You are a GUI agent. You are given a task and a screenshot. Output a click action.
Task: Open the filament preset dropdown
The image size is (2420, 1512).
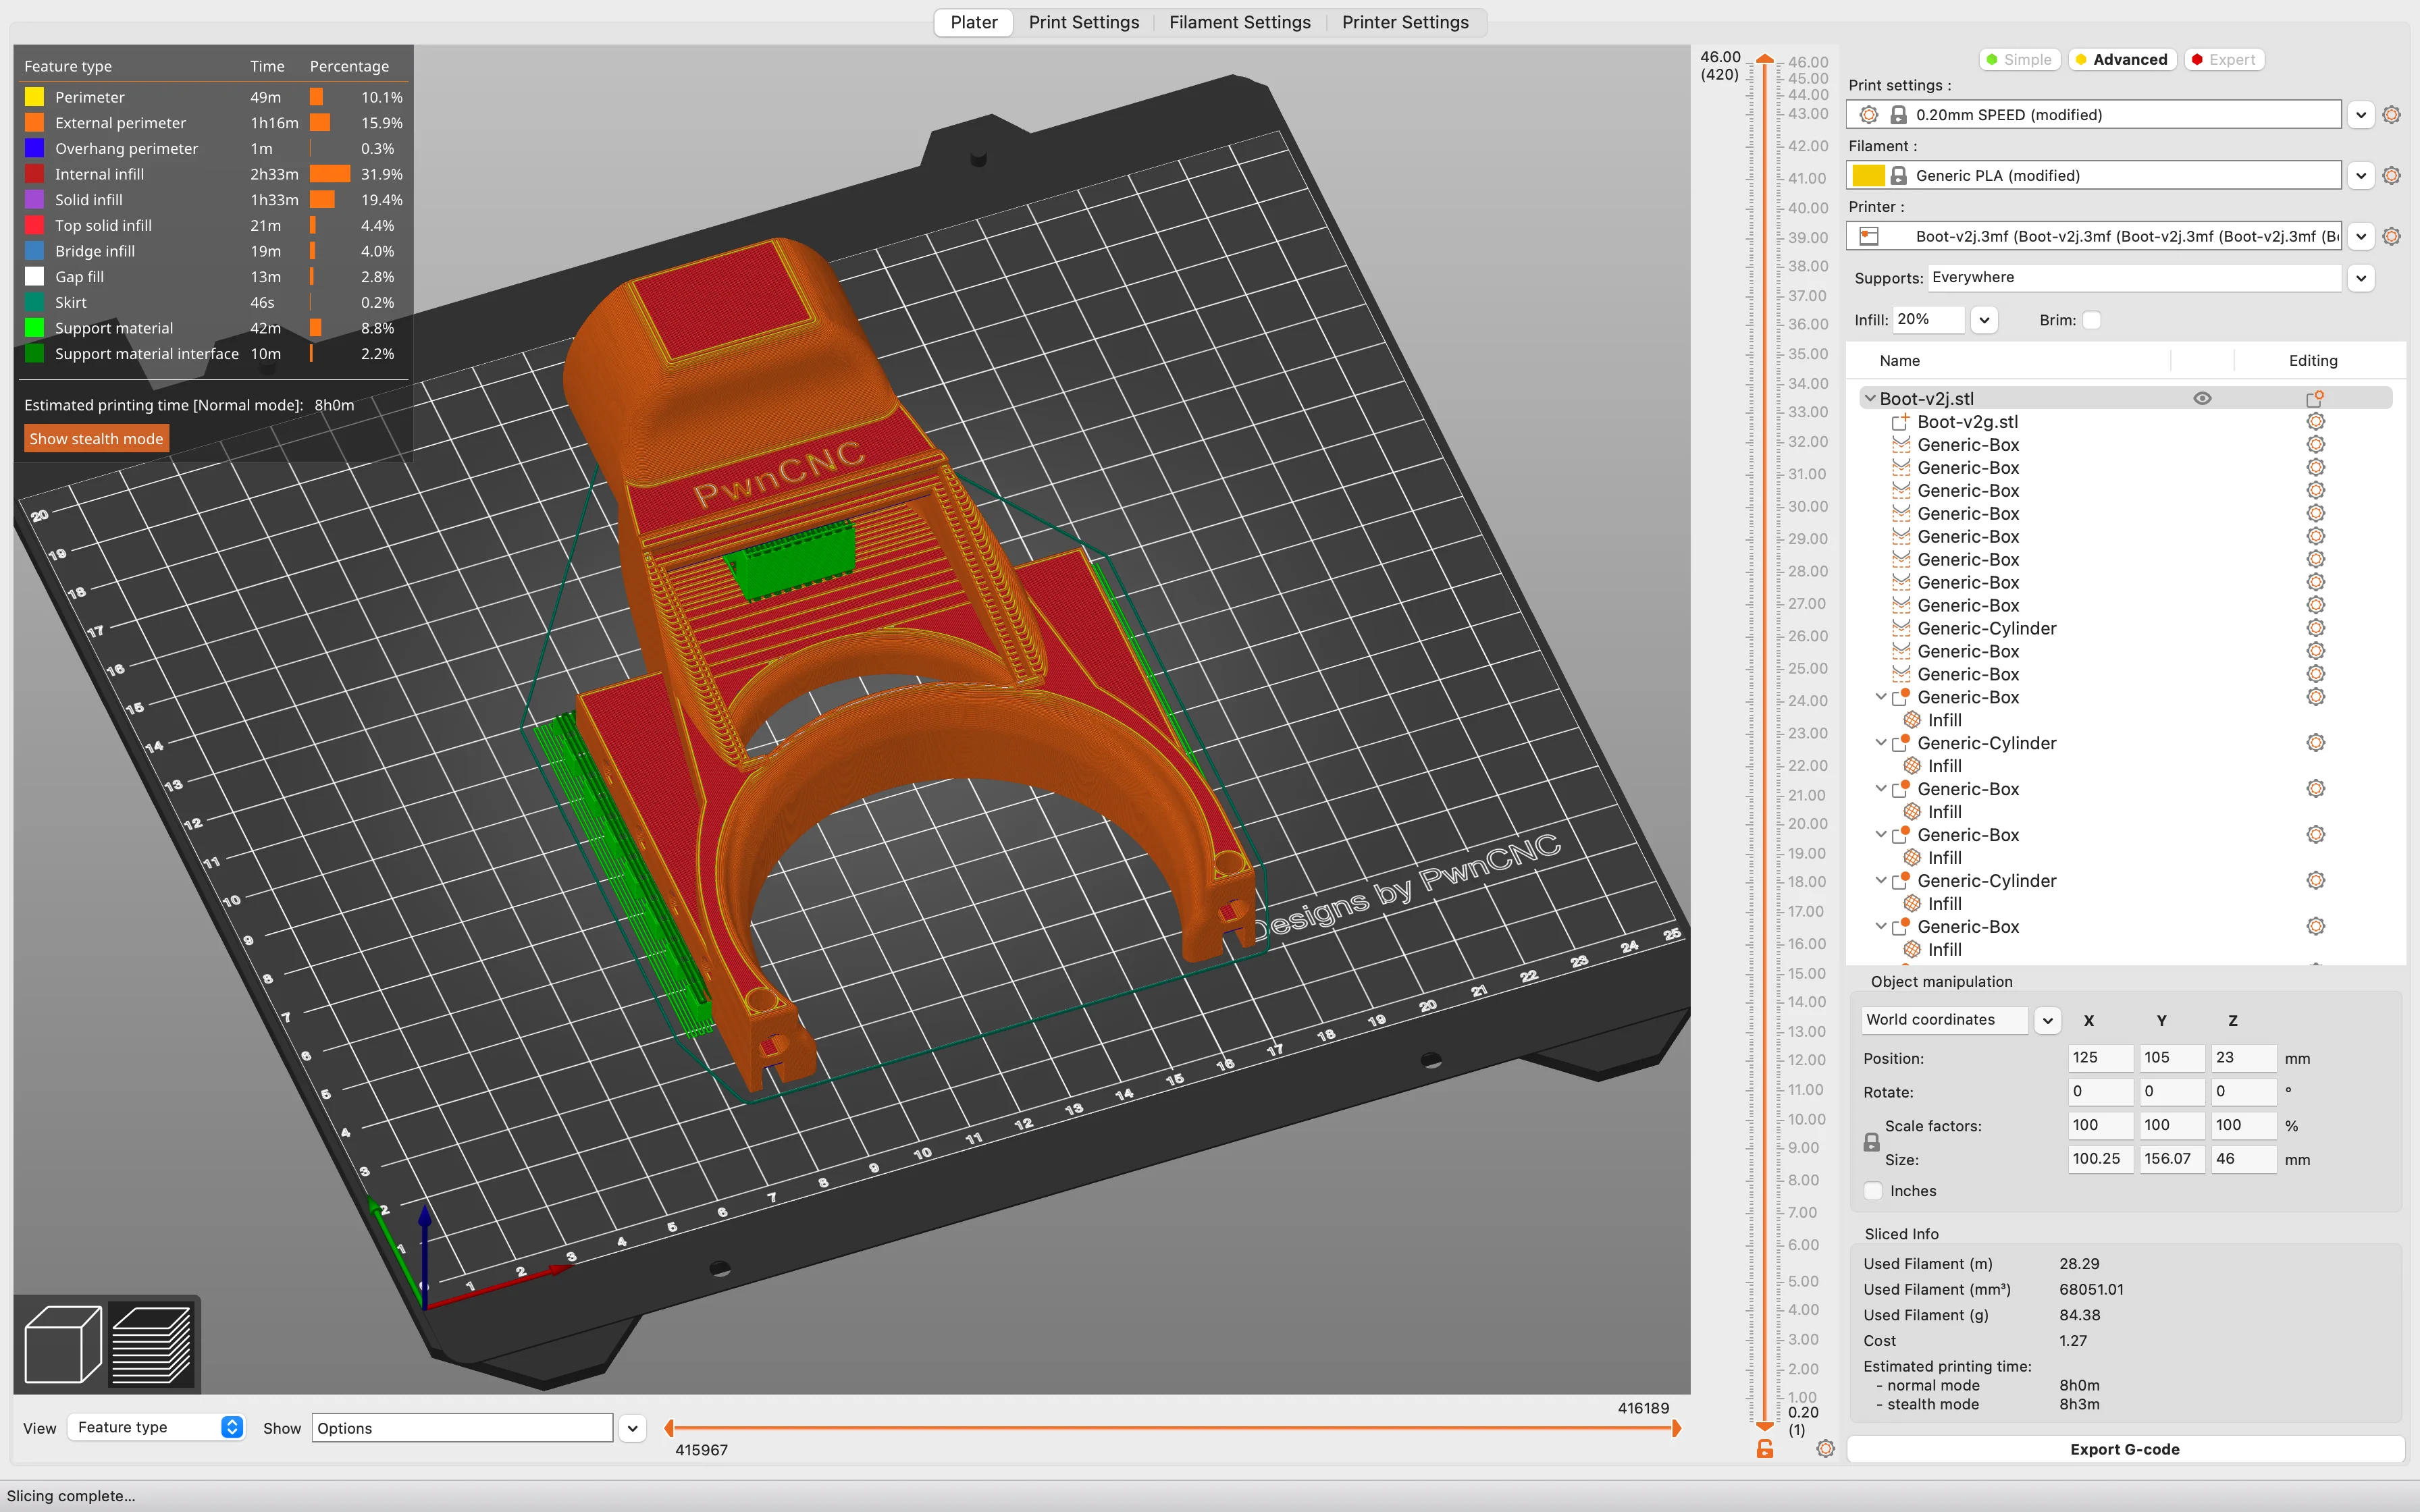2361,176
